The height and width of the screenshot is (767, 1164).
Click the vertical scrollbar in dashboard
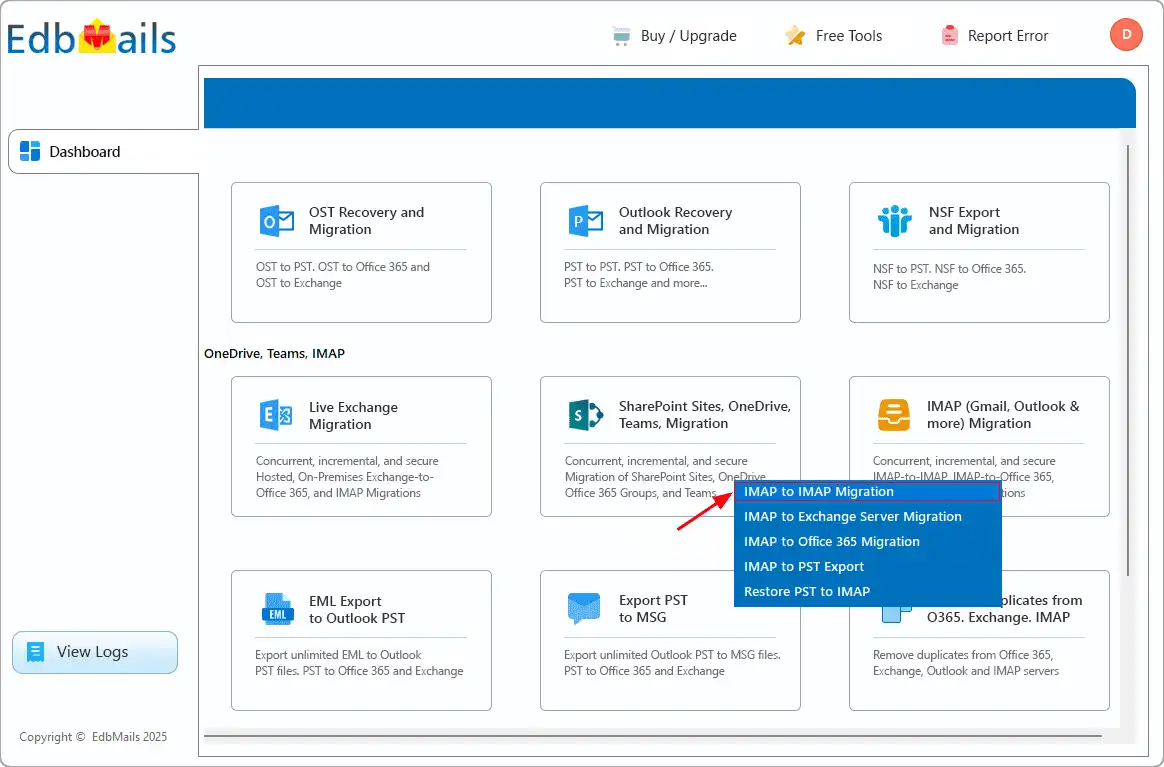point(1127,360)
